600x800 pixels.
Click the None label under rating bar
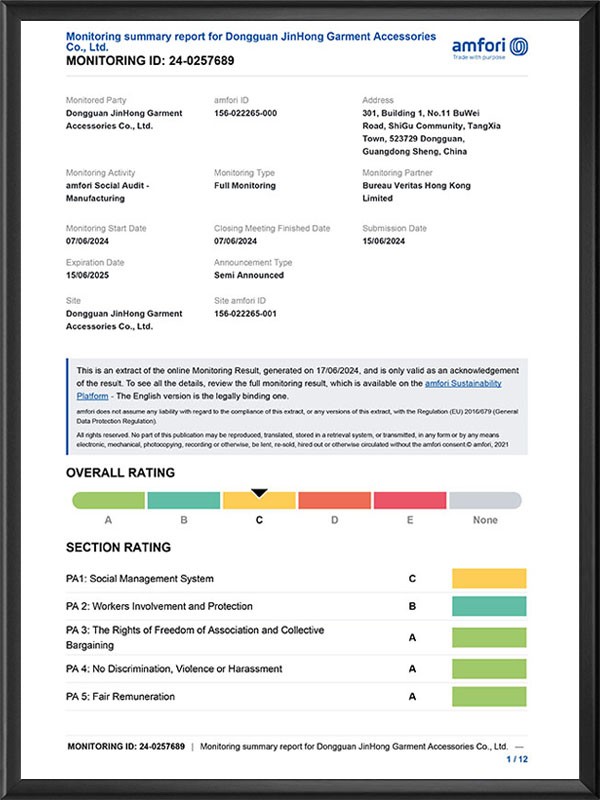click(x=485, y=520)
